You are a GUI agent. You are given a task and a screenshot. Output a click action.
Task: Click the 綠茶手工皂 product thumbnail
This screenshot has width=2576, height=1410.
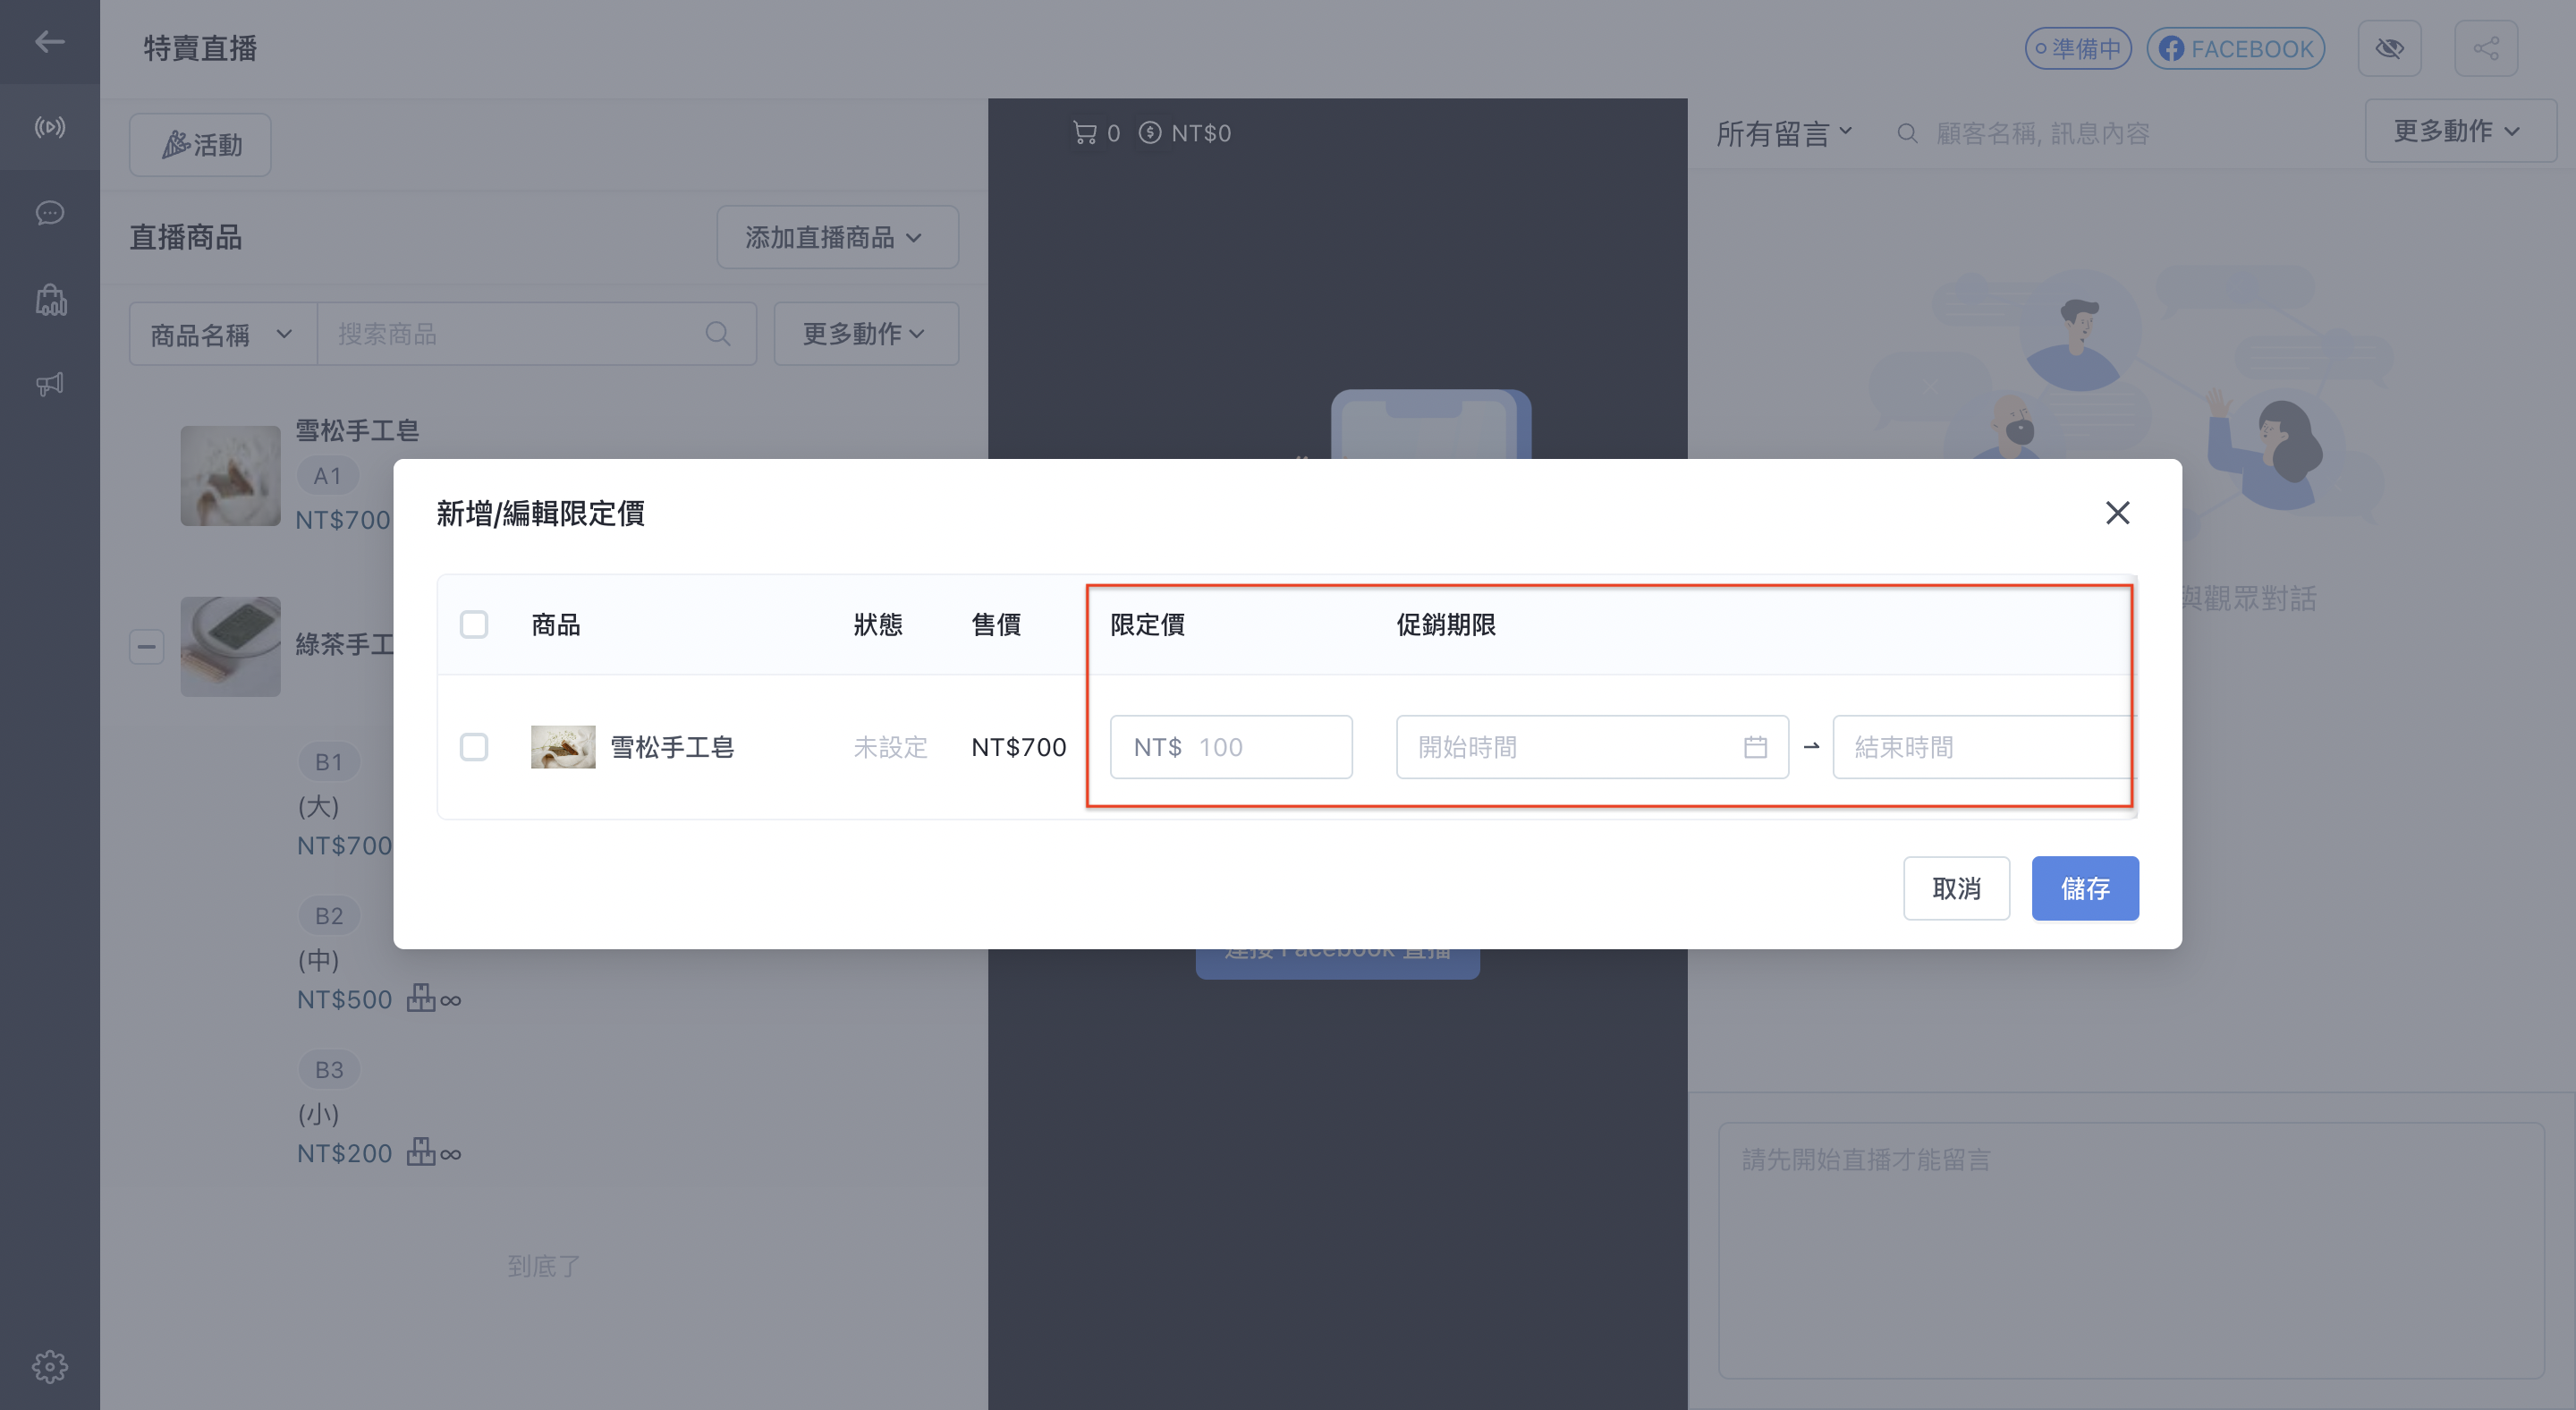click(230, 646)
